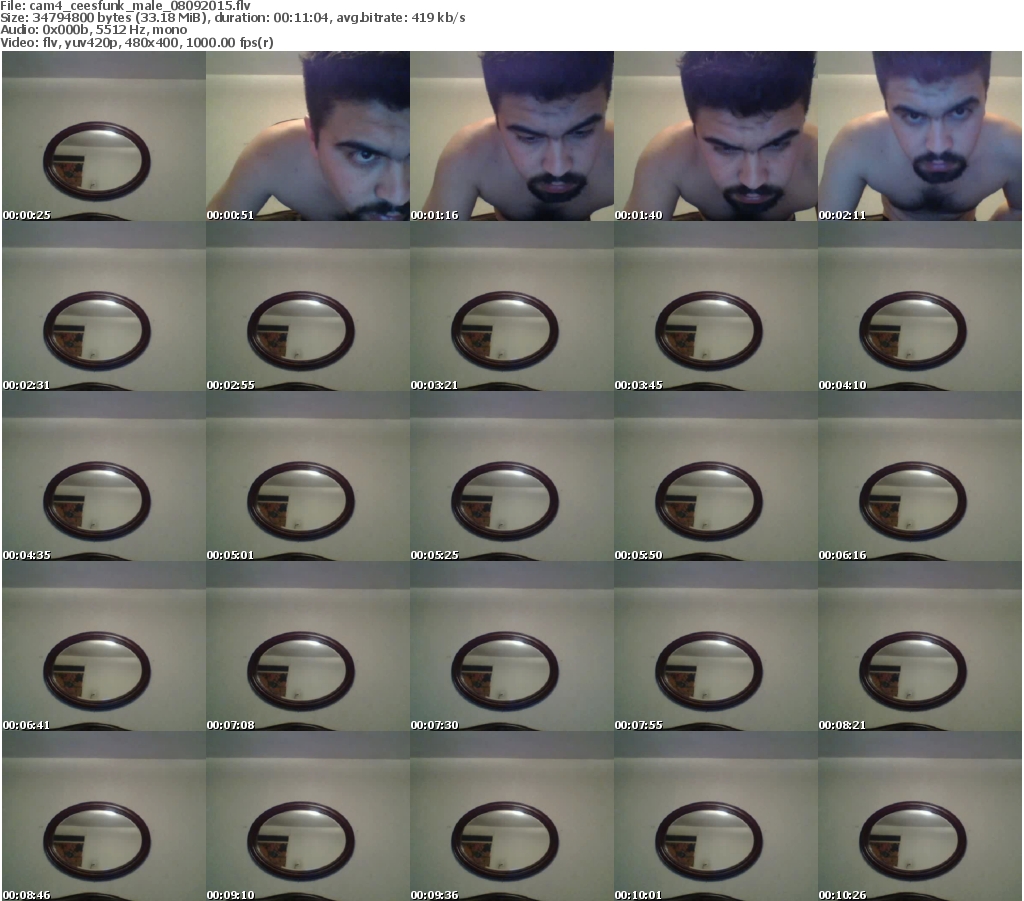Image resolution: width=1024 pixels, height=901 pixels.
Task: Select the frame at 00:03:21
Action: 512,306
